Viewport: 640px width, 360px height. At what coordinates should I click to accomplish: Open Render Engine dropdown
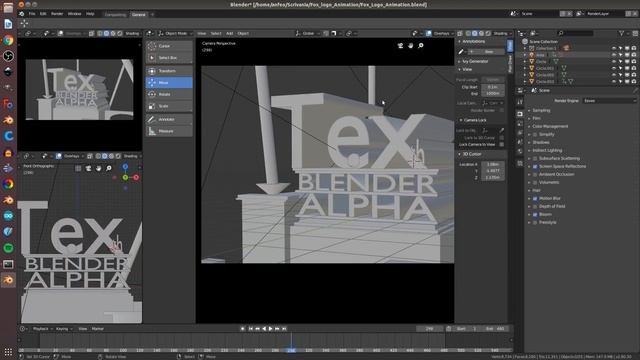tap(609, 100)
